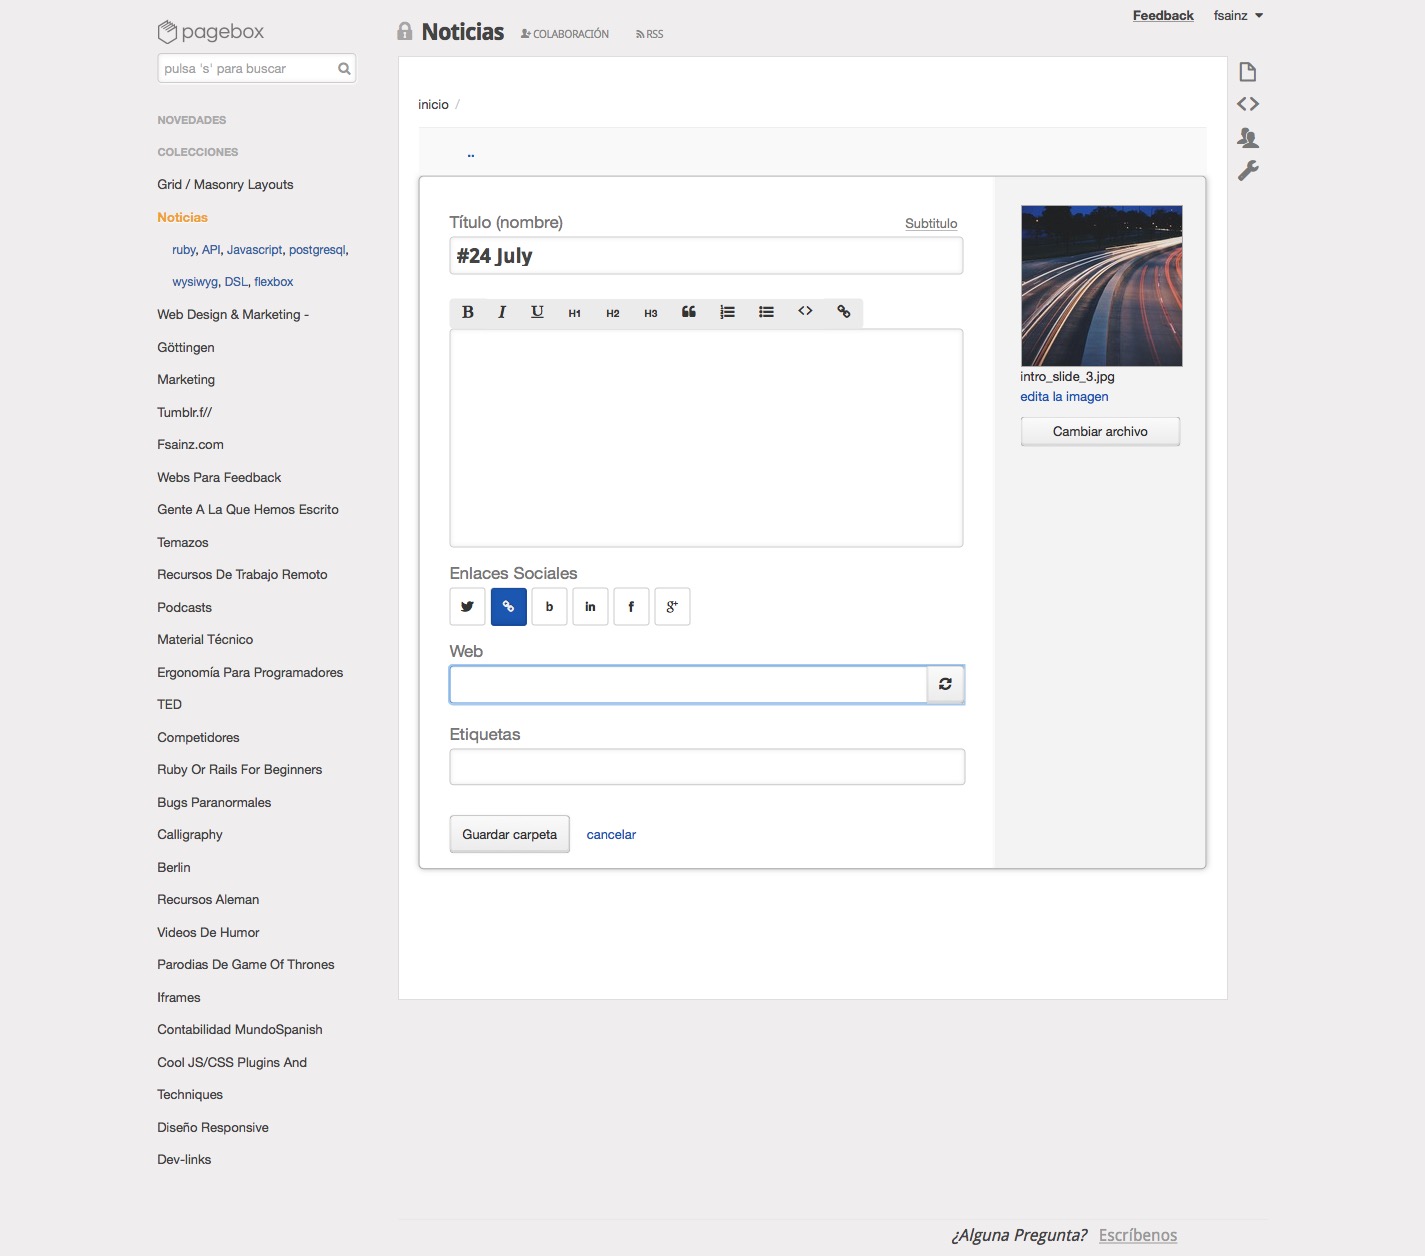The width and height of the screenshot is (1425, 1256).
Task: Insert code block in the editor toolbar
Action: (x=805, y=311)
